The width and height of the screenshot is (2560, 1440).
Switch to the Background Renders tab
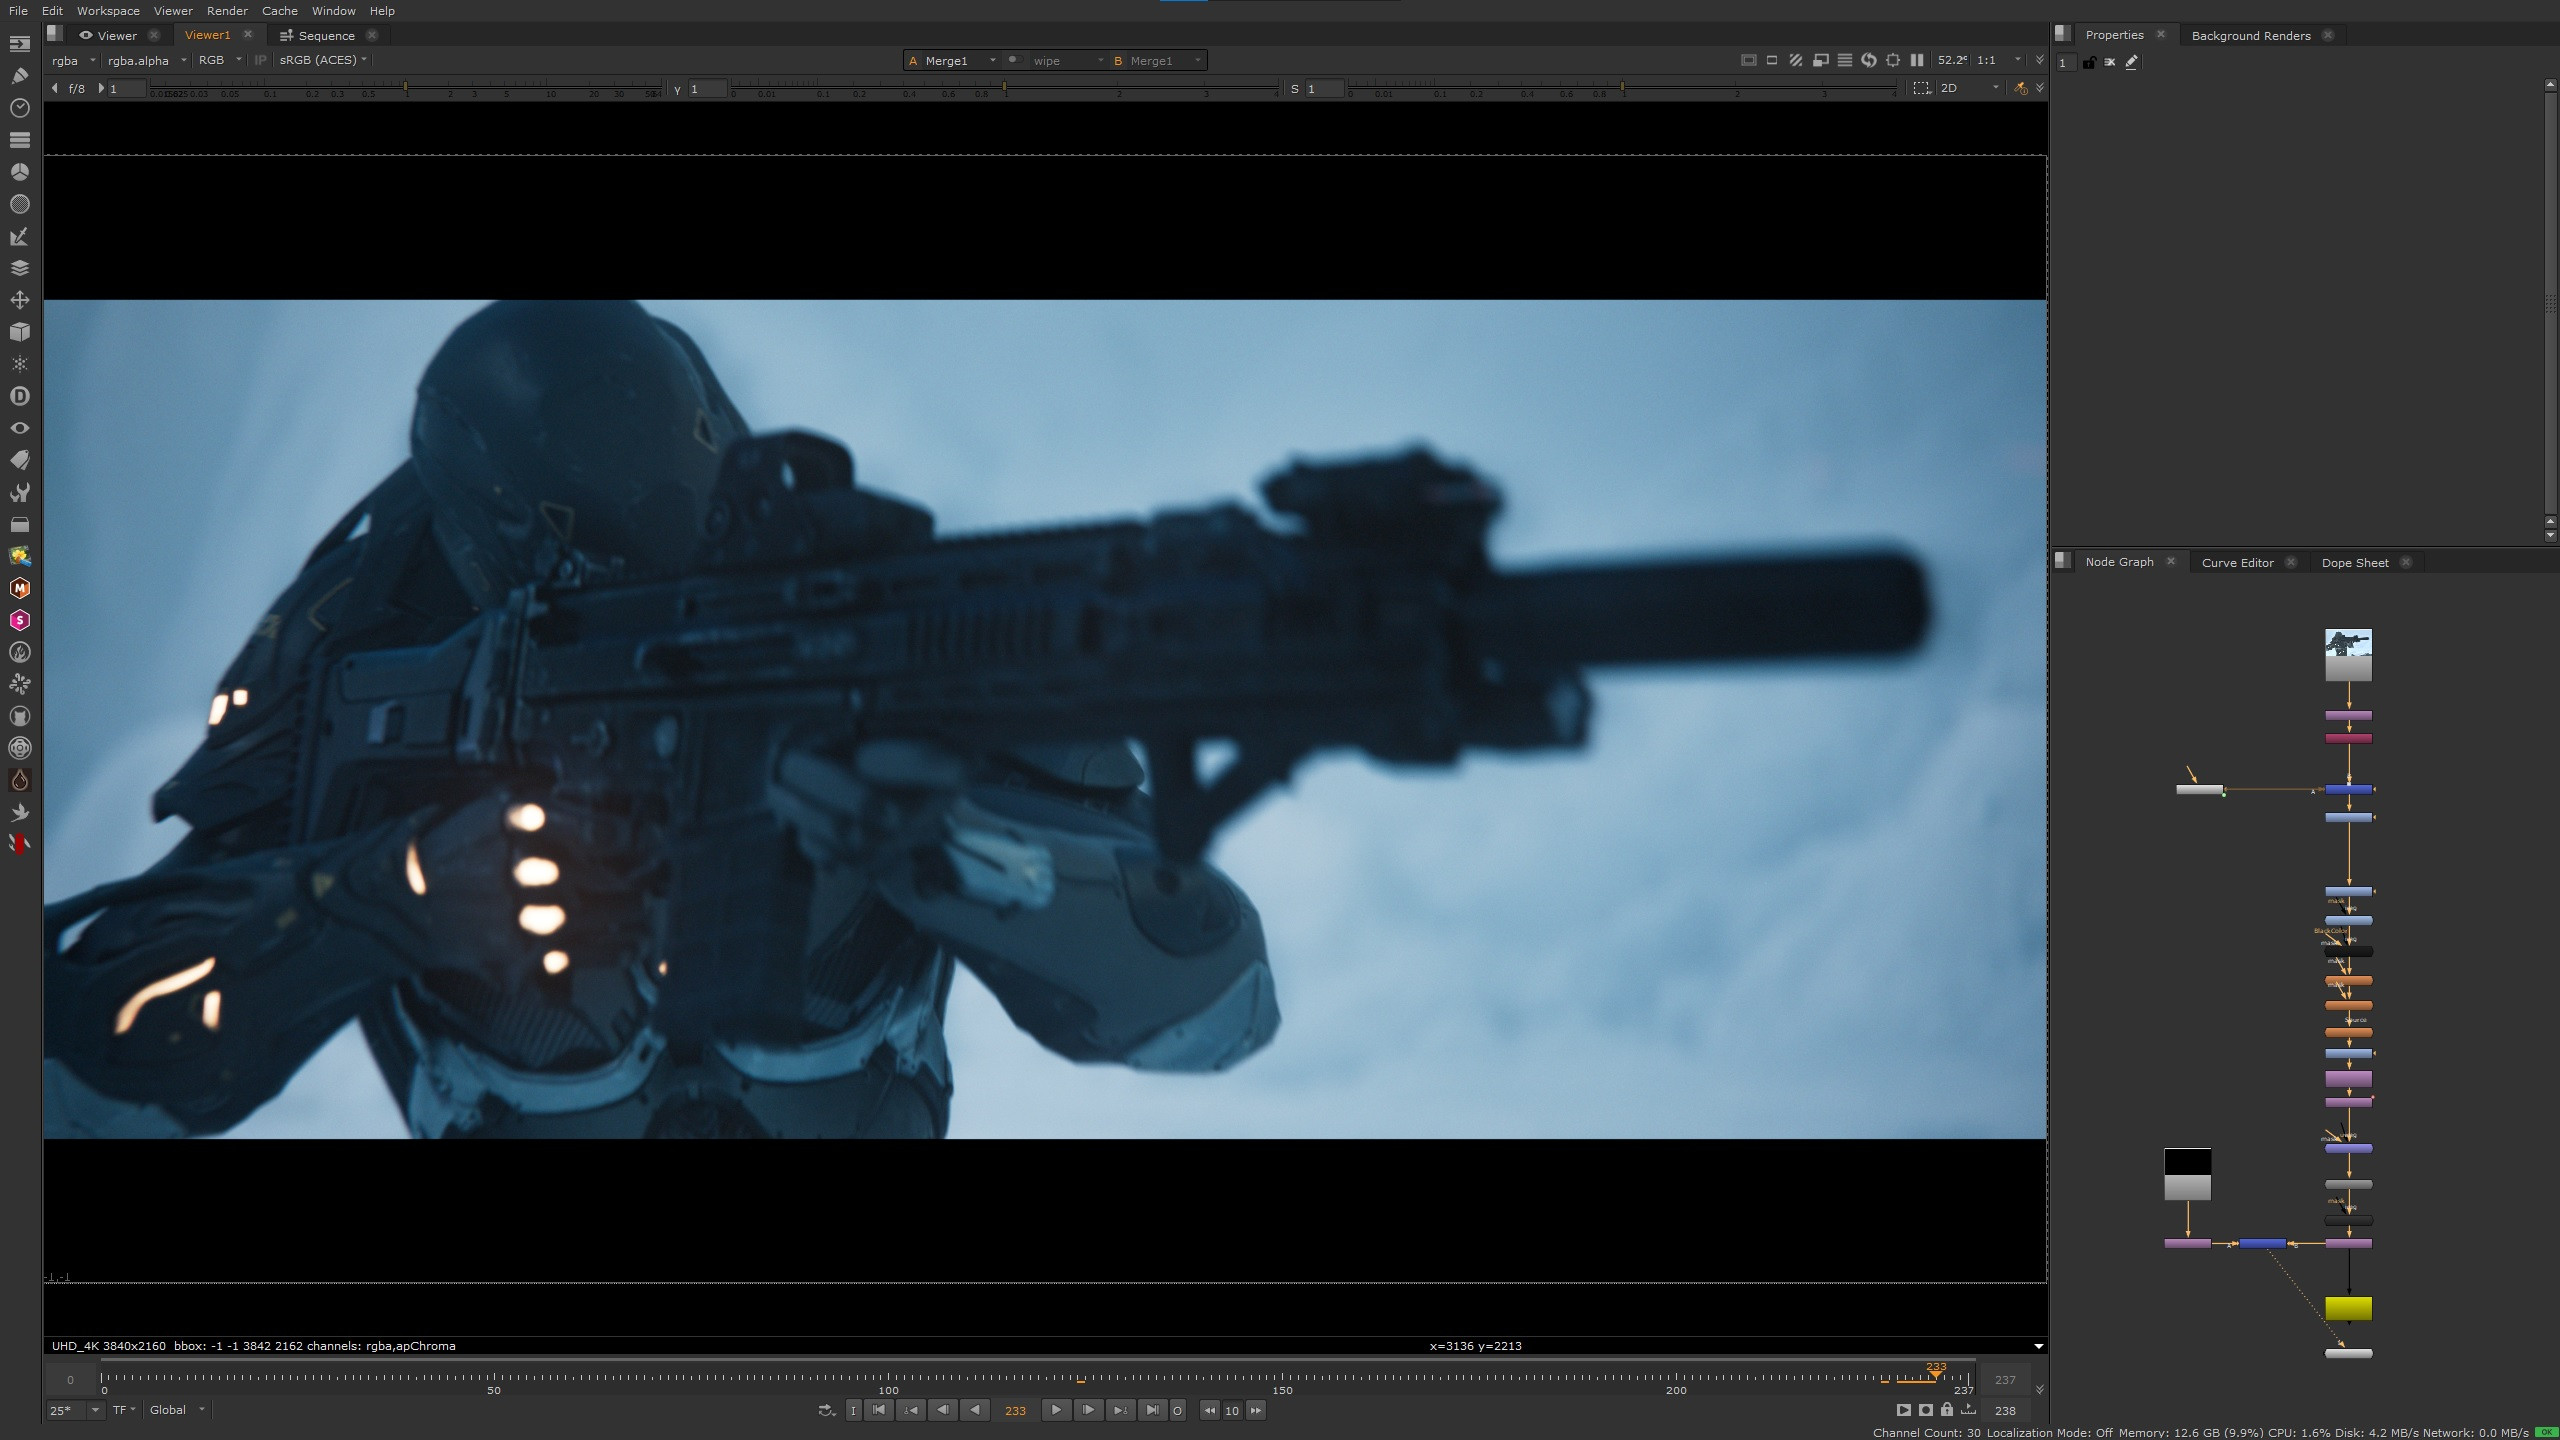click(2250, 35)
